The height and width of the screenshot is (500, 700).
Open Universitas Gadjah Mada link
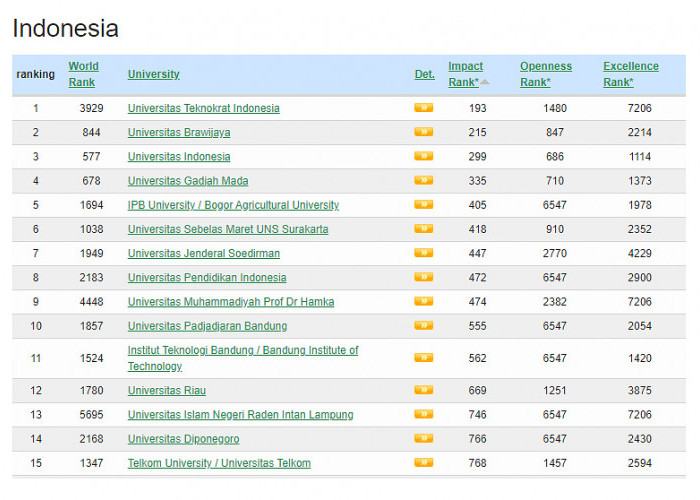click(188, 181)
